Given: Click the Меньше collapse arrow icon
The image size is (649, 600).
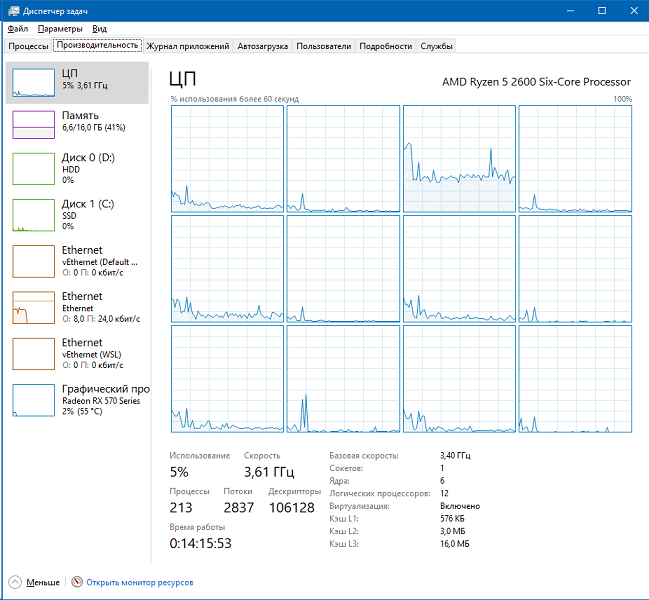Looking at the screenshot, I should tap(15, 582).
